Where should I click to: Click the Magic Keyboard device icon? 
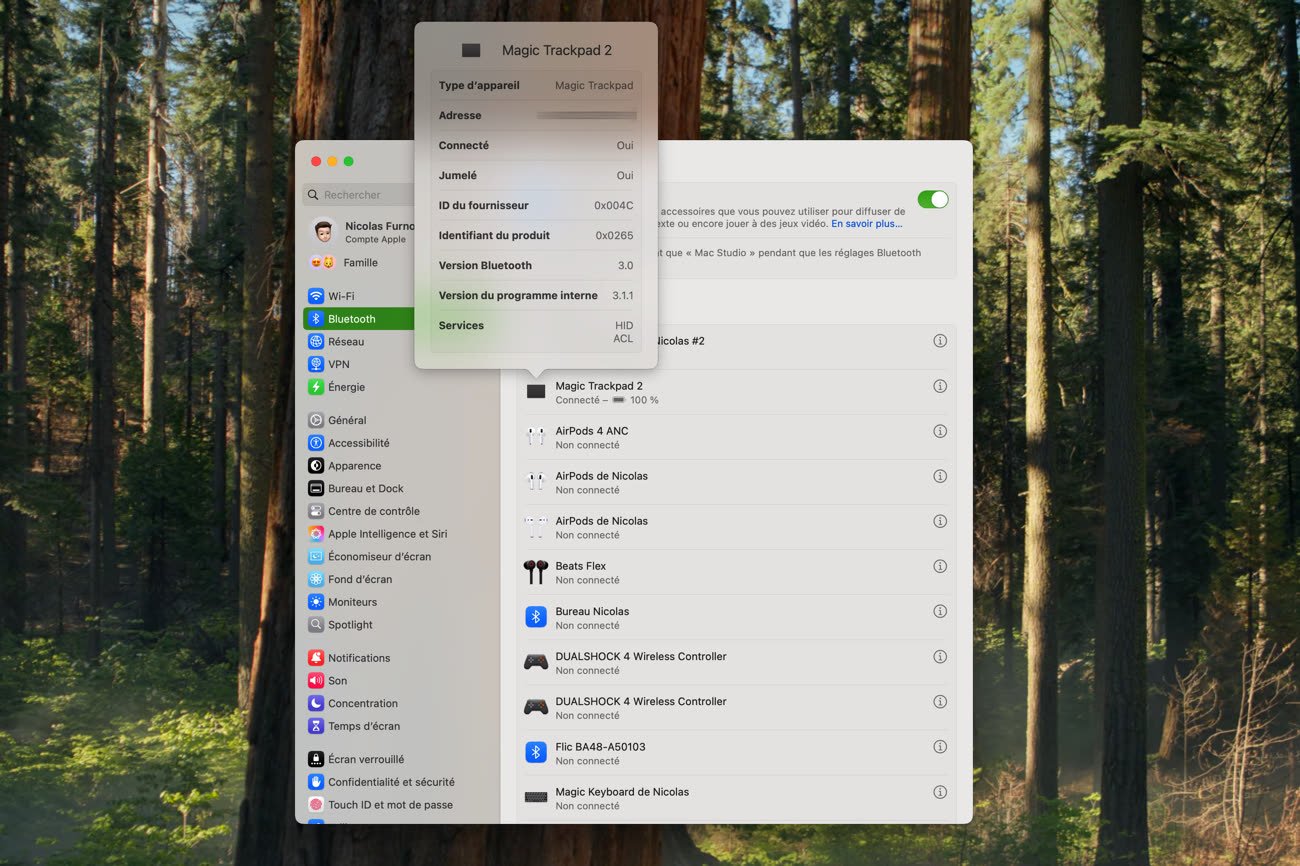(x=536, y=798)
